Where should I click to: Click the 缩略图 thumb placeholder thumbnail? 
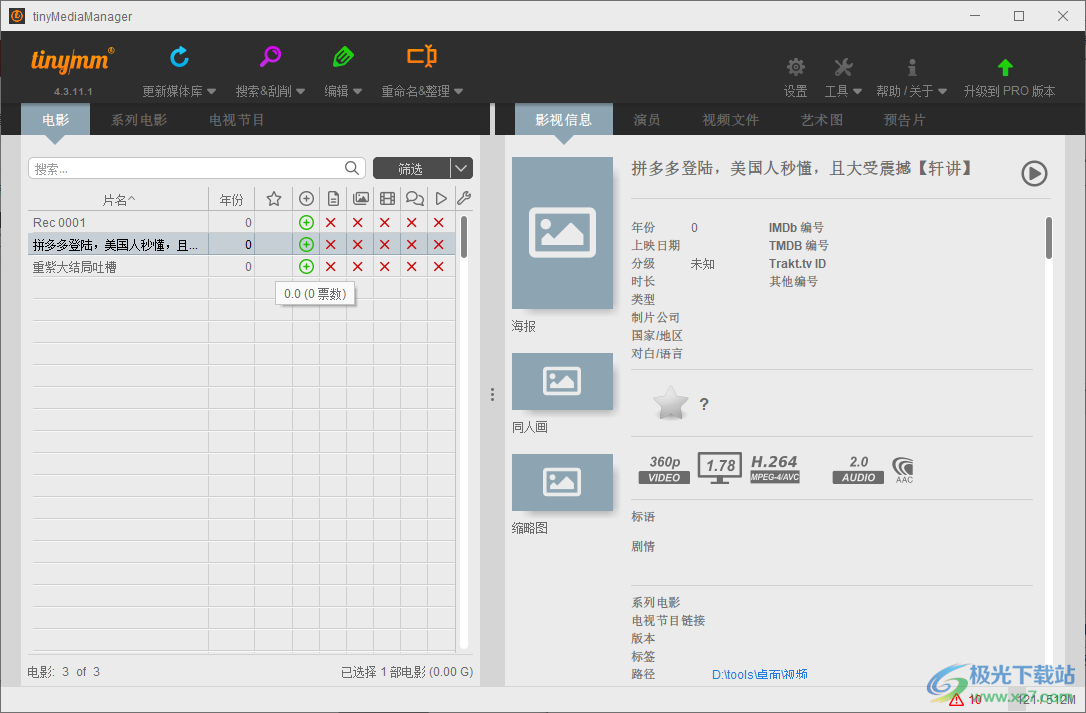pos(562,482)
